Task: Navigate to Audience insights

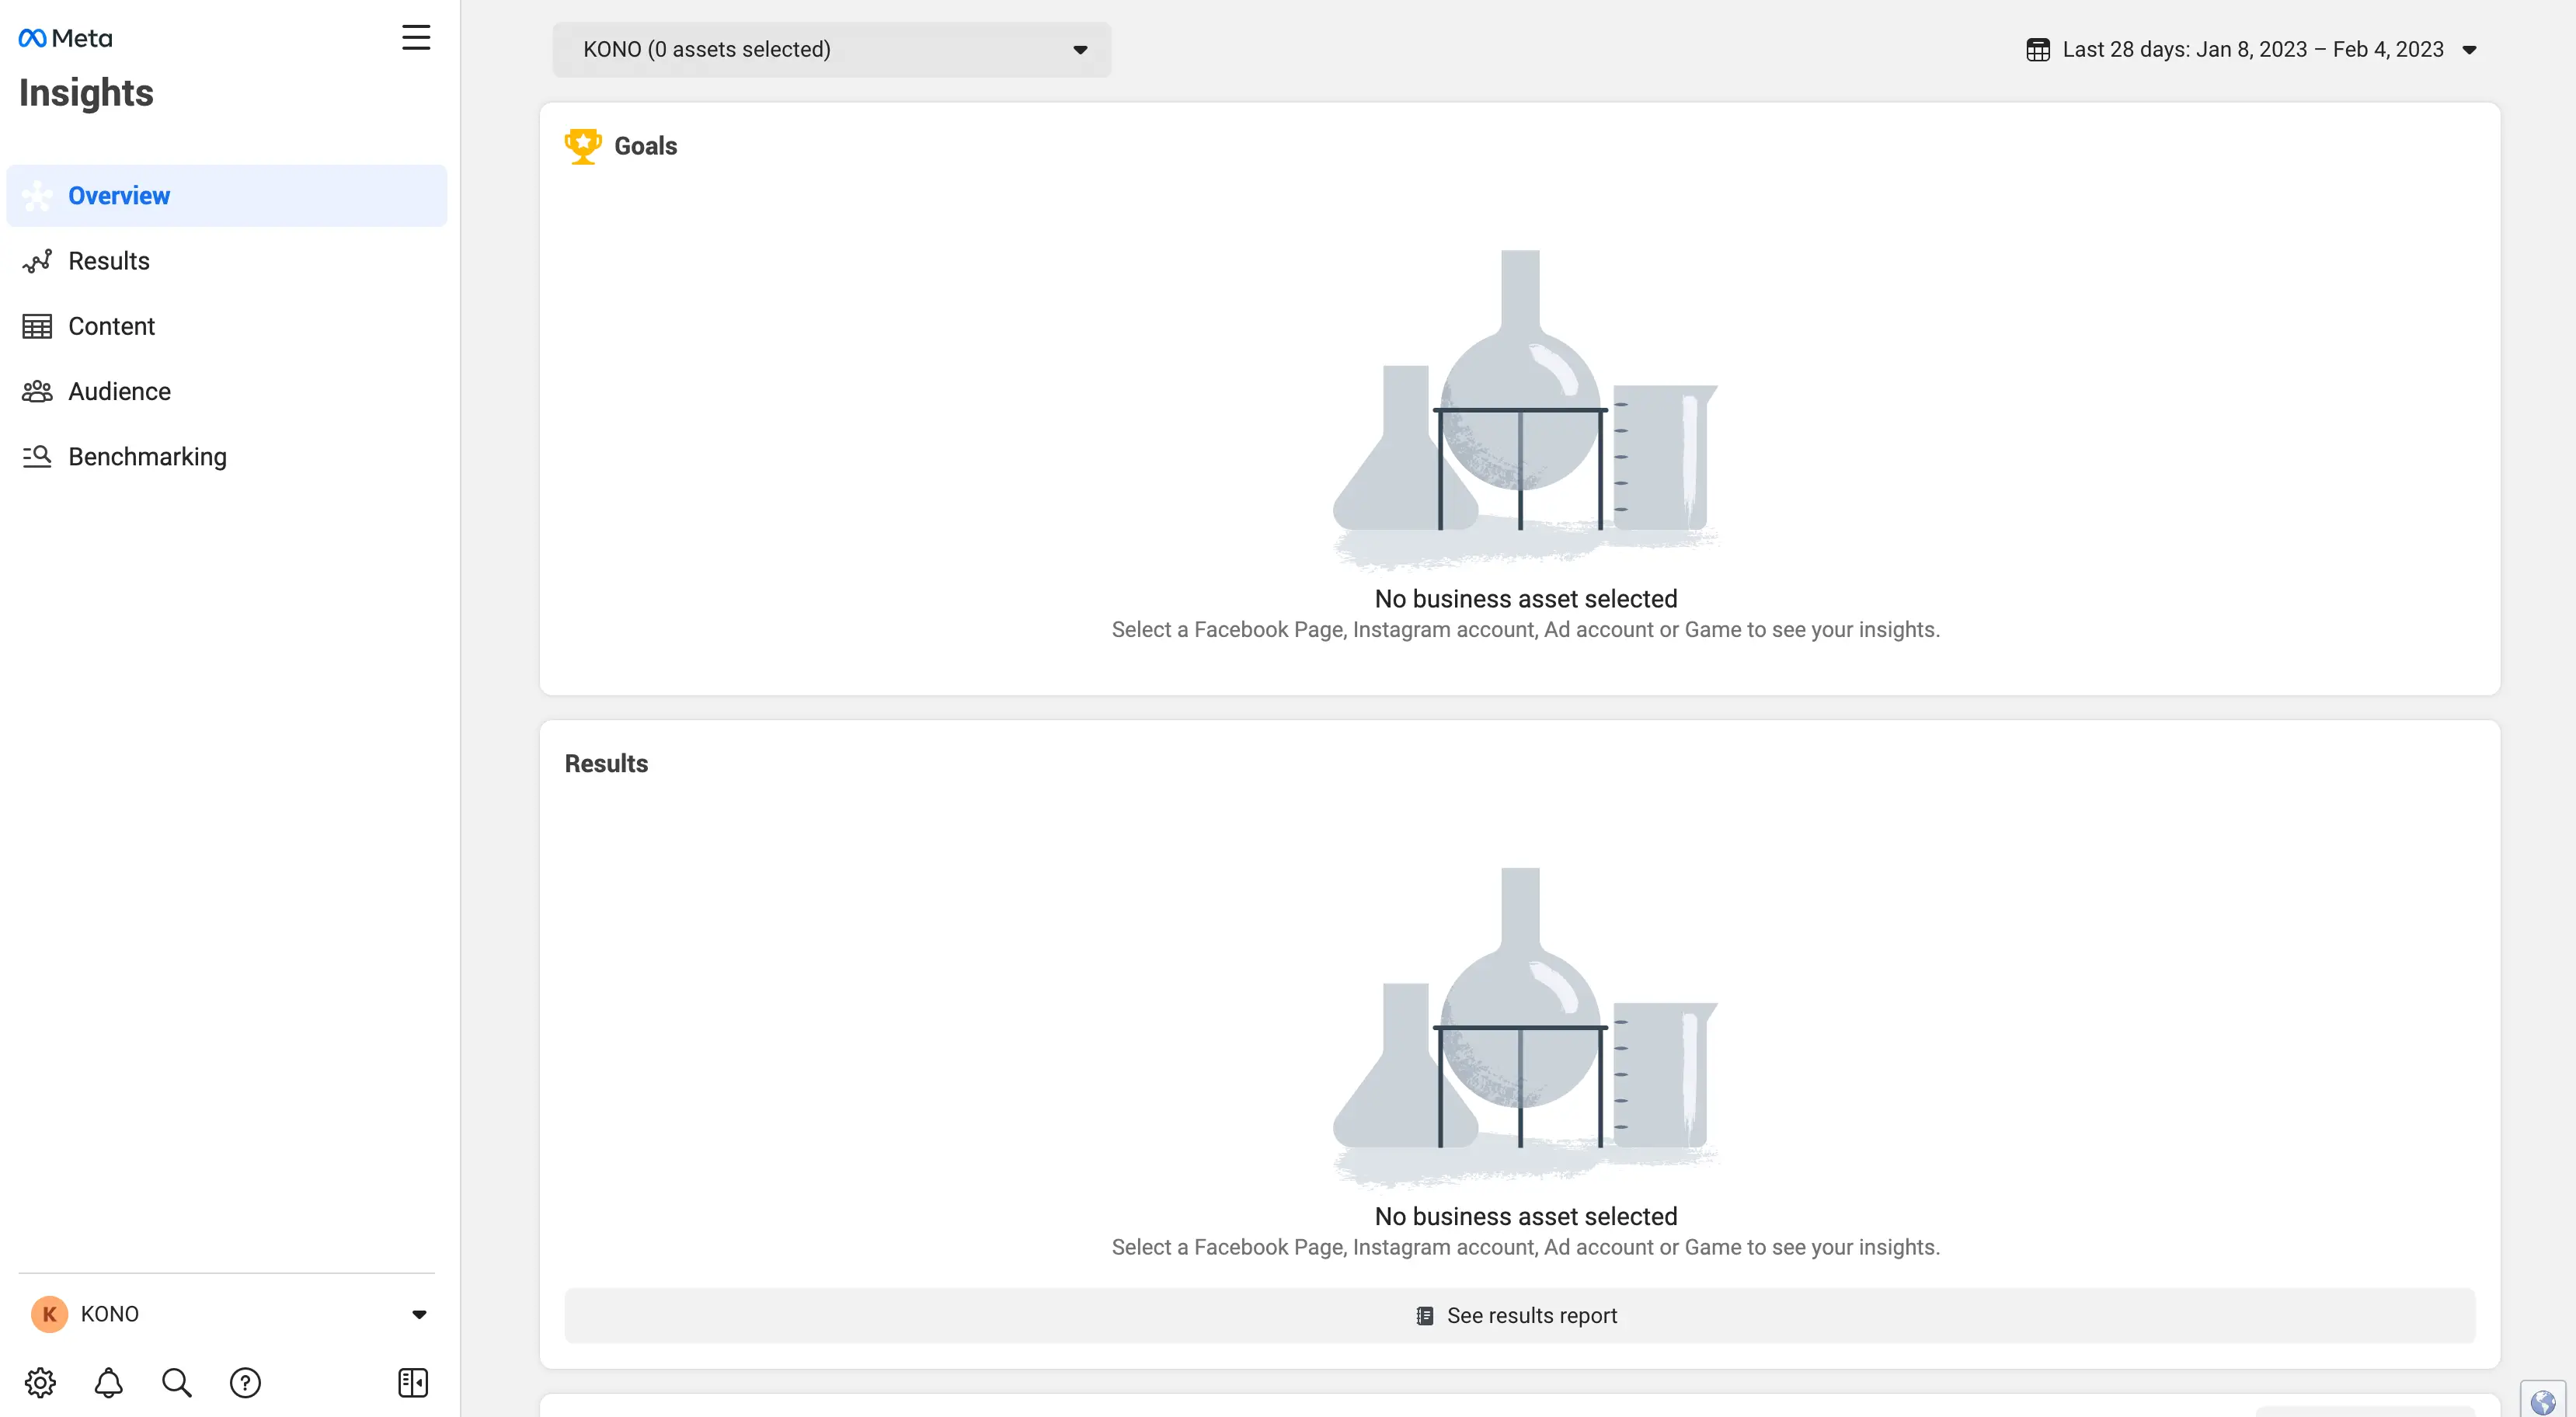Action: click(119, 391)
